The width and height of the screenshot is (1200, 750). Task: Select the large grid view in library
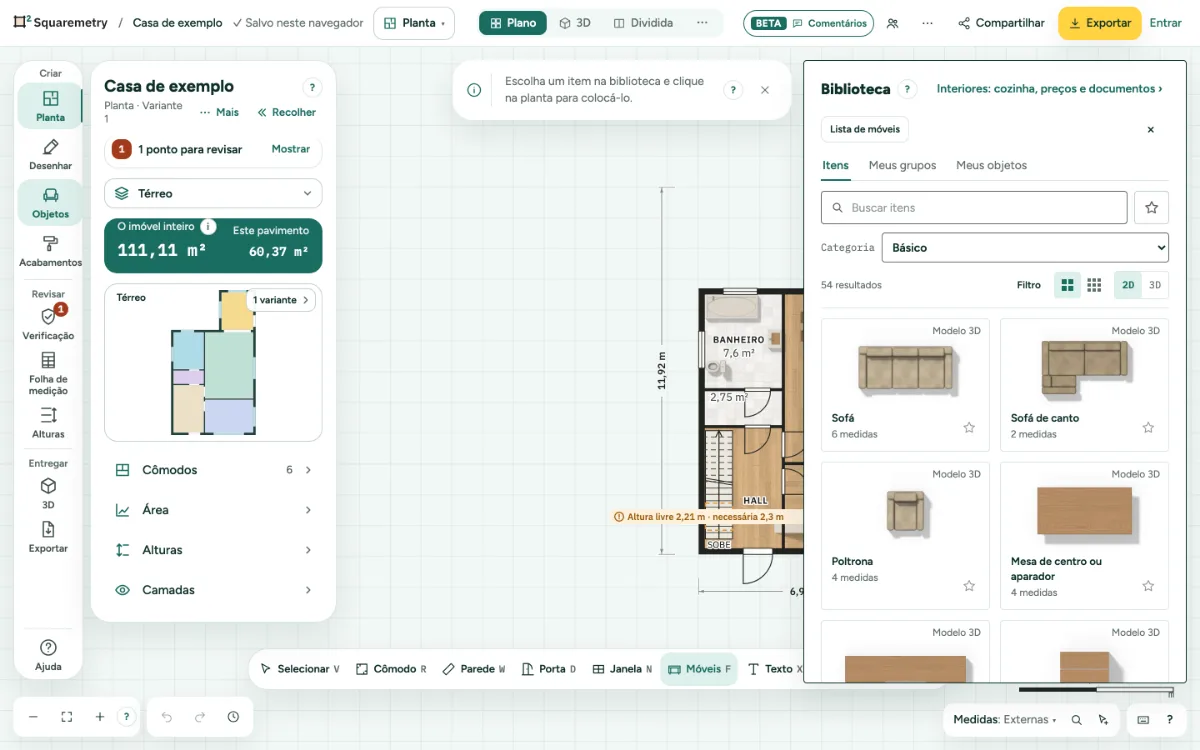[1068, 285]
